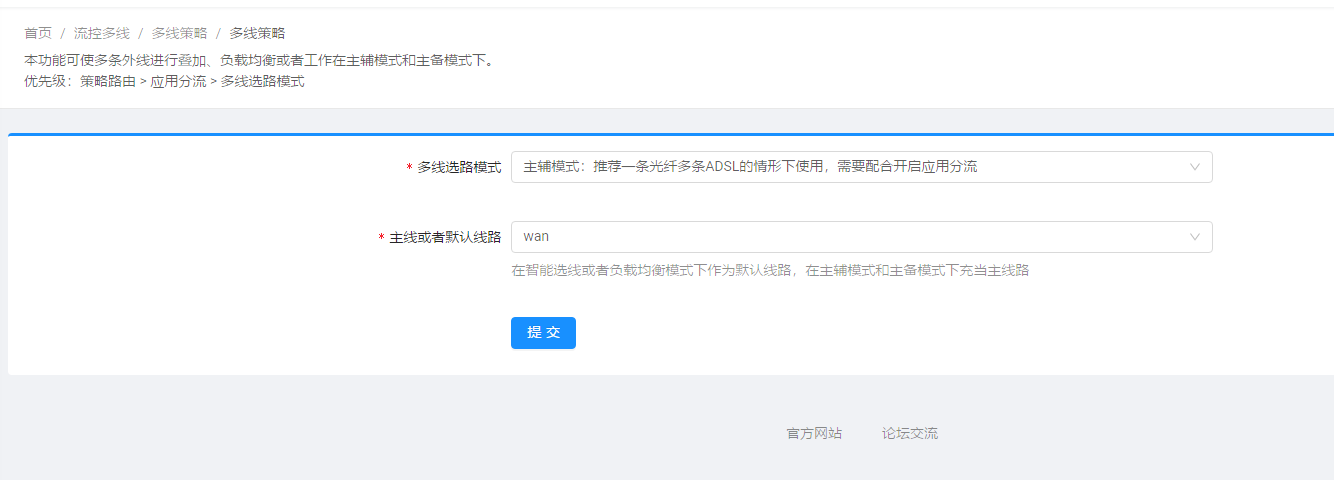Click the description starting with 本功能可使
Image resolution: width=1334 pixels, height=480 pixels.
(x=258, y=60)
